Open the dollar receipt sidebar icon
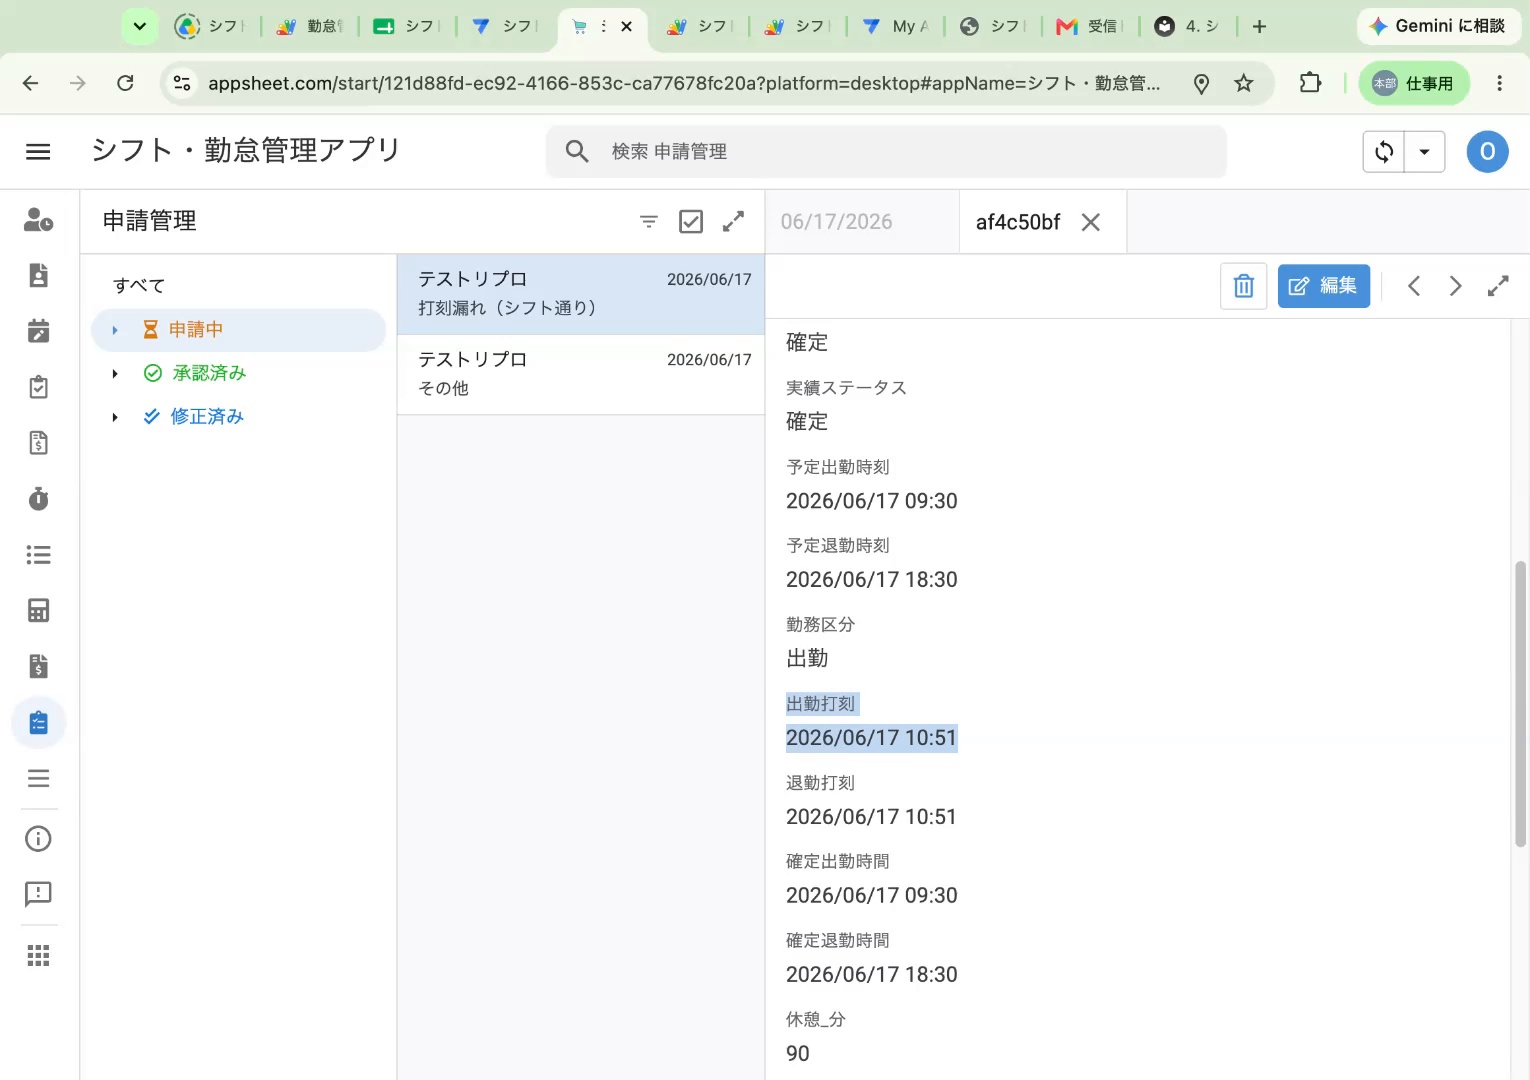Image resolution: width=1530 pixels, height=1080 pixels. [38, 443]
